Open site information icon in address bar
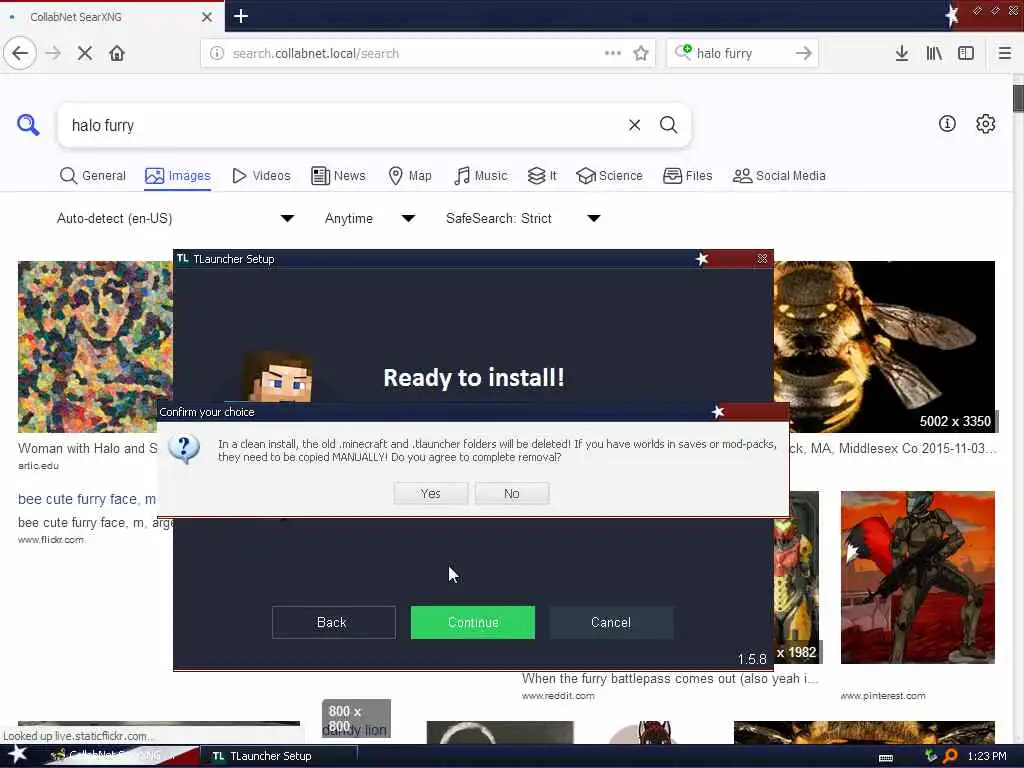 click(x=216, y=53)
